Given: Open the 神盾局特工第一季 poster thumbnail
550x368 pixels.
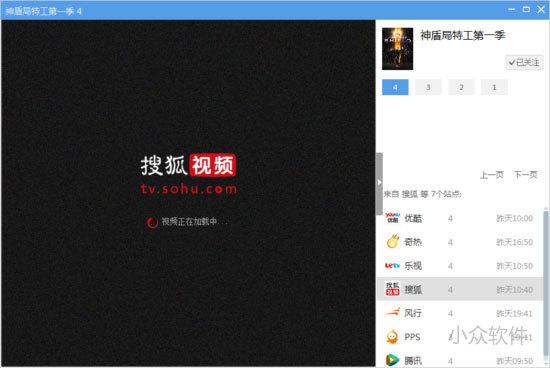Looking at the screenshot, I should point(397,49).
